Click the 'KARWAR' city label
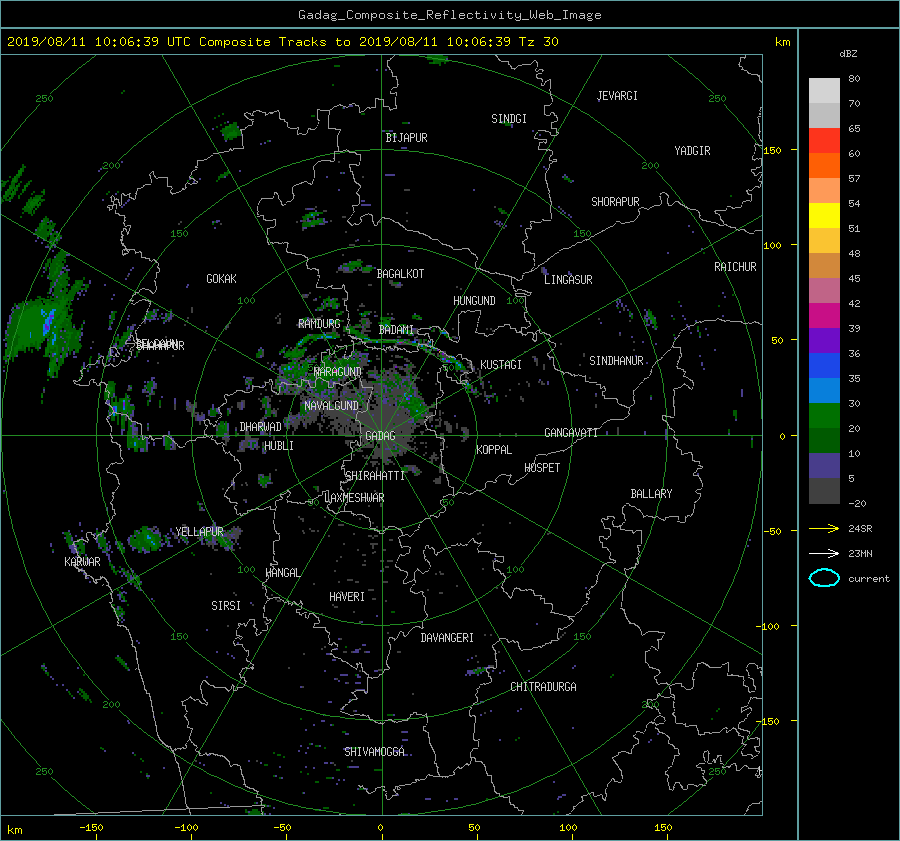 82,561
